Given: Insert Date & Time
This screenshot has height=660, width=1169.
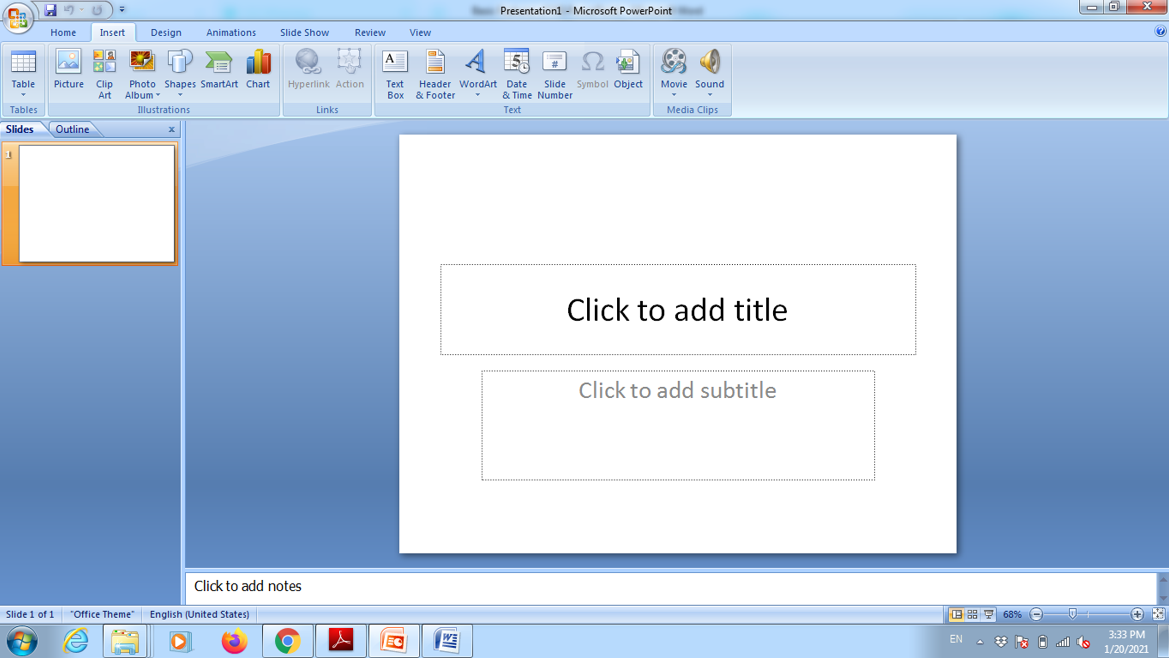Looking at the screenshot, I should (x=516, y=73).
